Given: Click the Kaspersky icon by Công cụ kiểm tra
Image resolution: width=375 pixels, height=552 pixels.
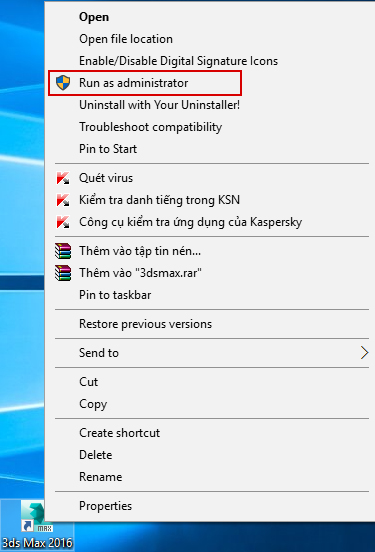Looking at the screenshot, I should 63,222.
